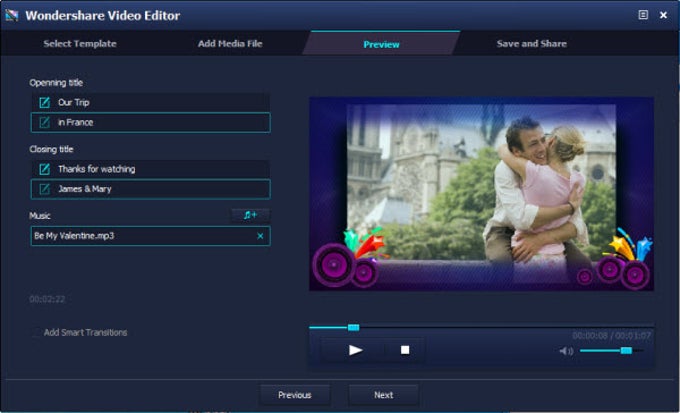Viewport: 680px width, 413px height.
Task: Add music with the note-plus icon
Action: (x=250, y=215)
